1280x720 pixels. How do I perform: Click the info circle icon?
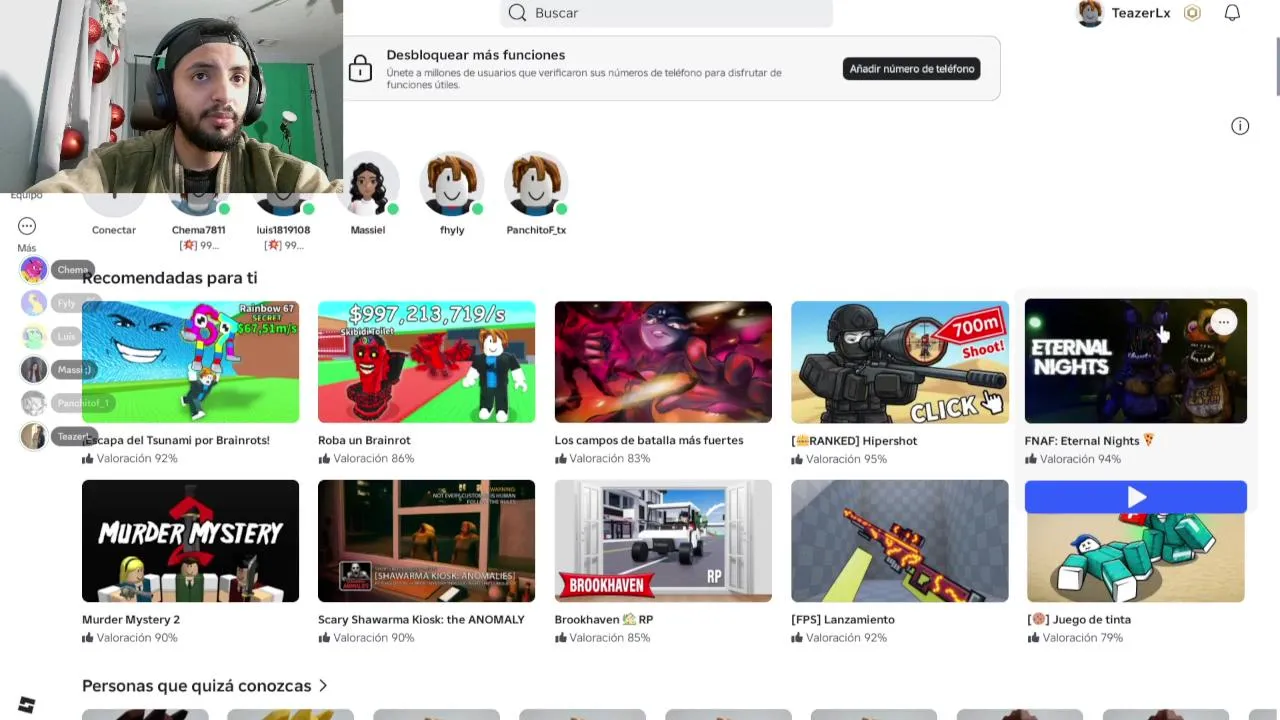point(1240,126)
